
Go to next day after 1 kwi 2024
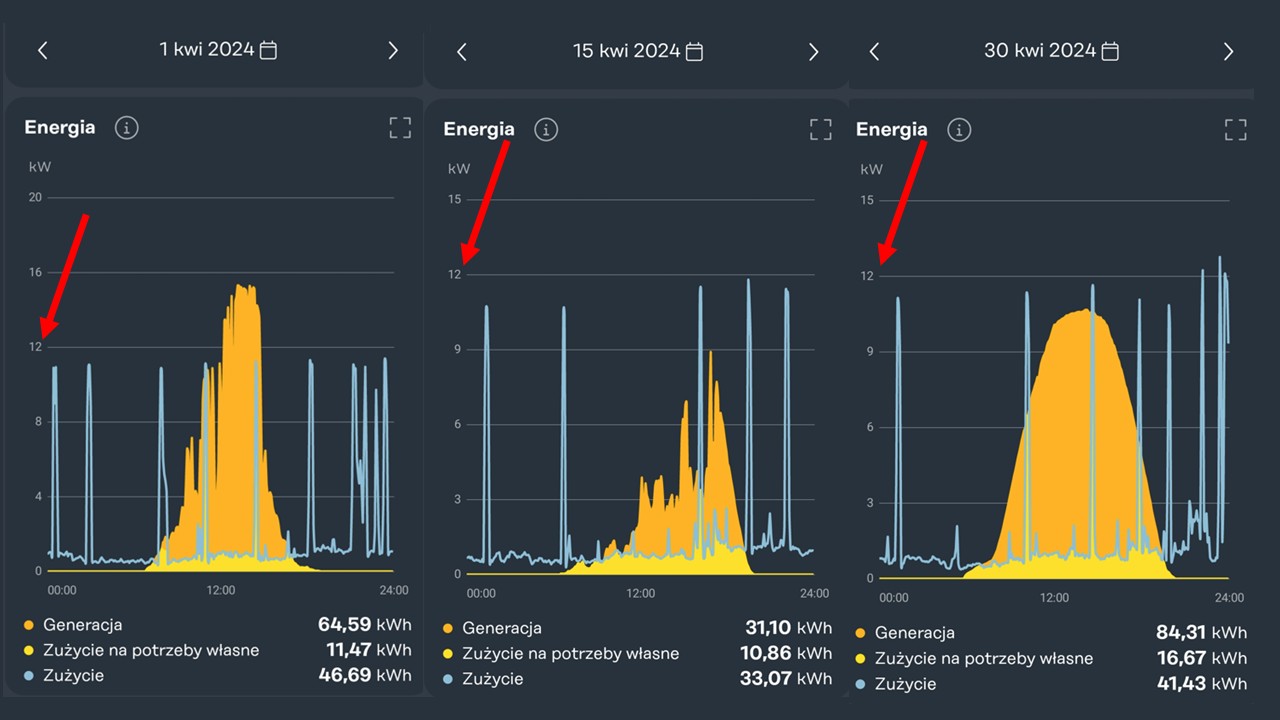pyautogui.click(x=393, y=50)
